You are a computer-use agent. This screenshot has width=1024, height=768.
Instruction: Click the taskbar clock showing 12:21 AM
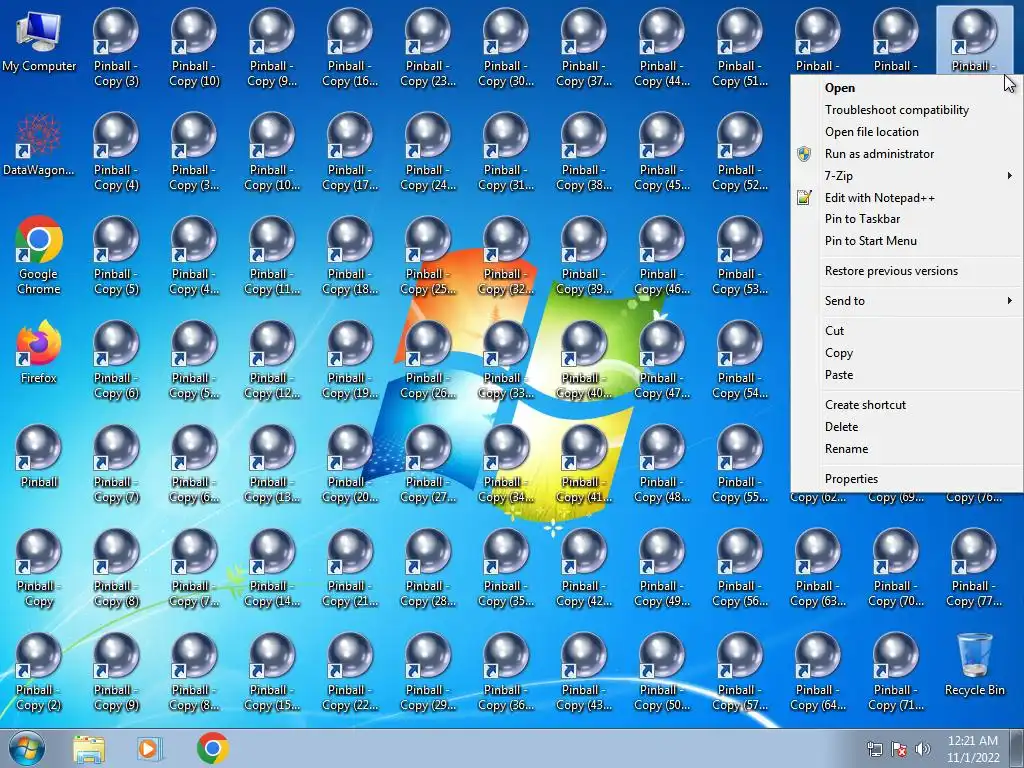973,749
